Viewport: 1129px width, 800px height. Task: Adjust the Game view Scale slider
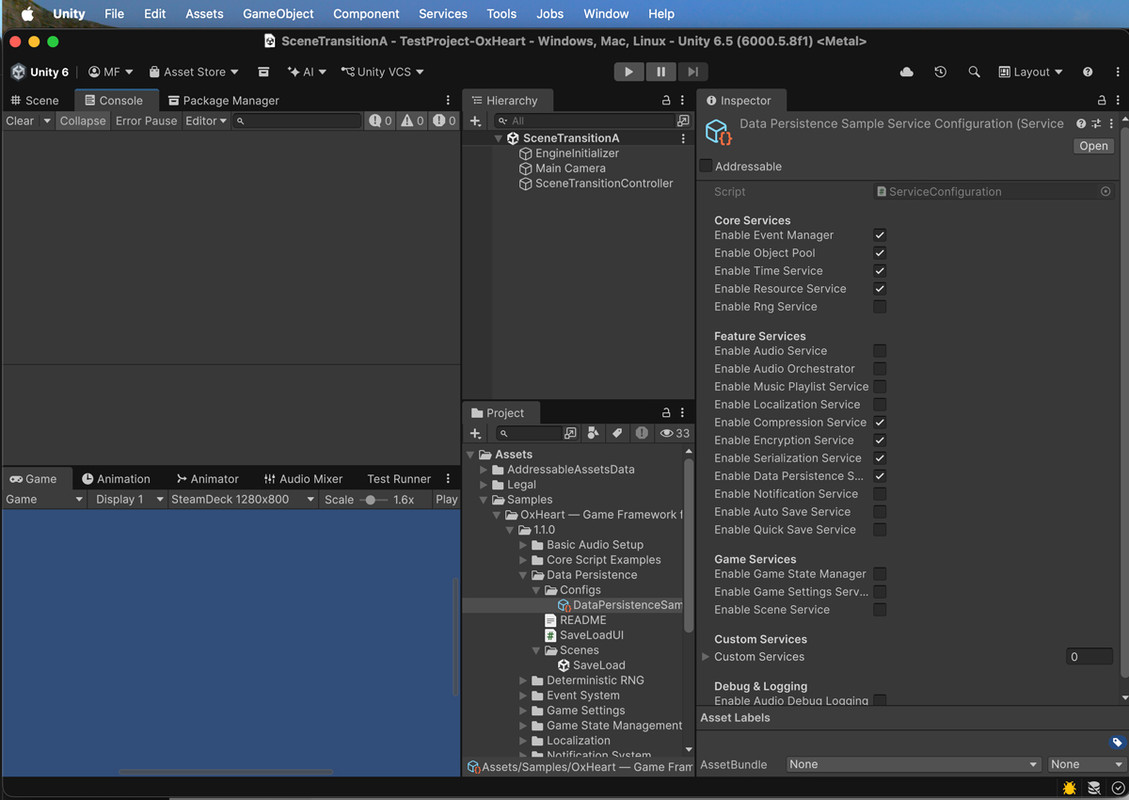[x=373, y=500]
